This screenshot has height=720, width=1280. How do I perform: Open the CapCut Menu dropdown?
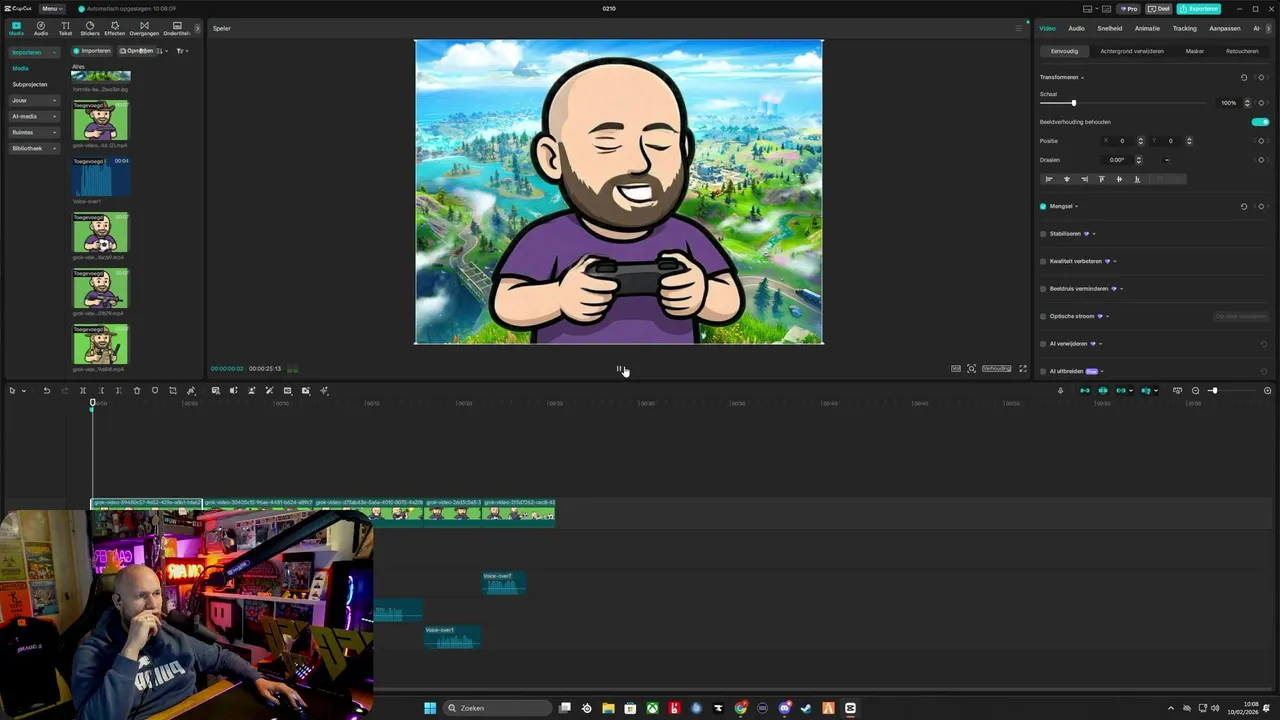pyautogui.click(x=52, y=9)
